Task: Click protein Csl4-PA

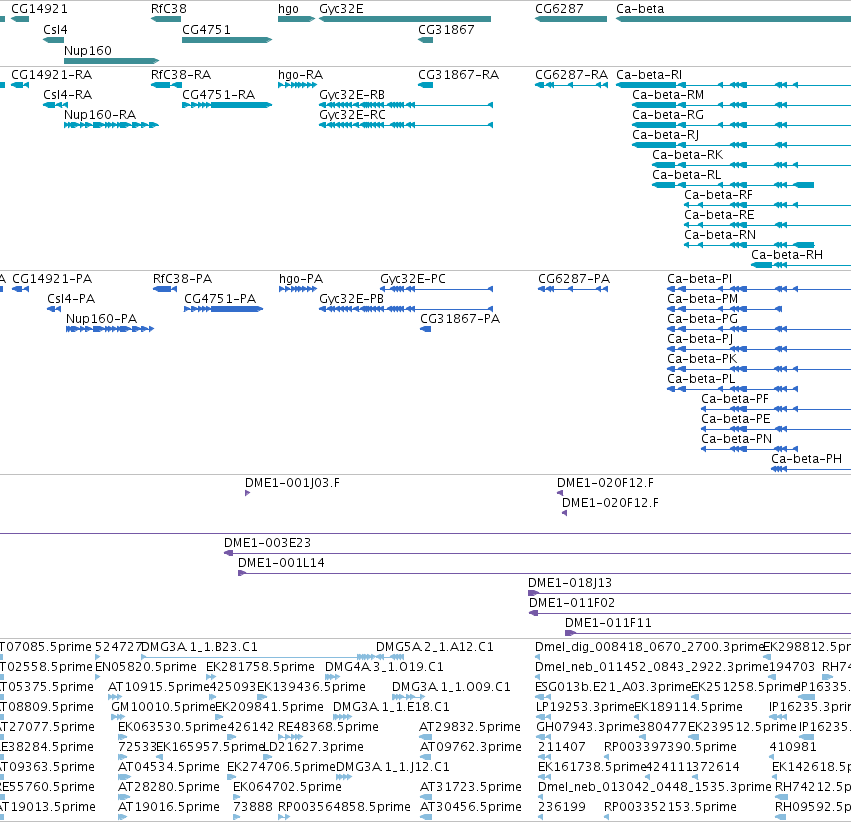Action: 71,300
